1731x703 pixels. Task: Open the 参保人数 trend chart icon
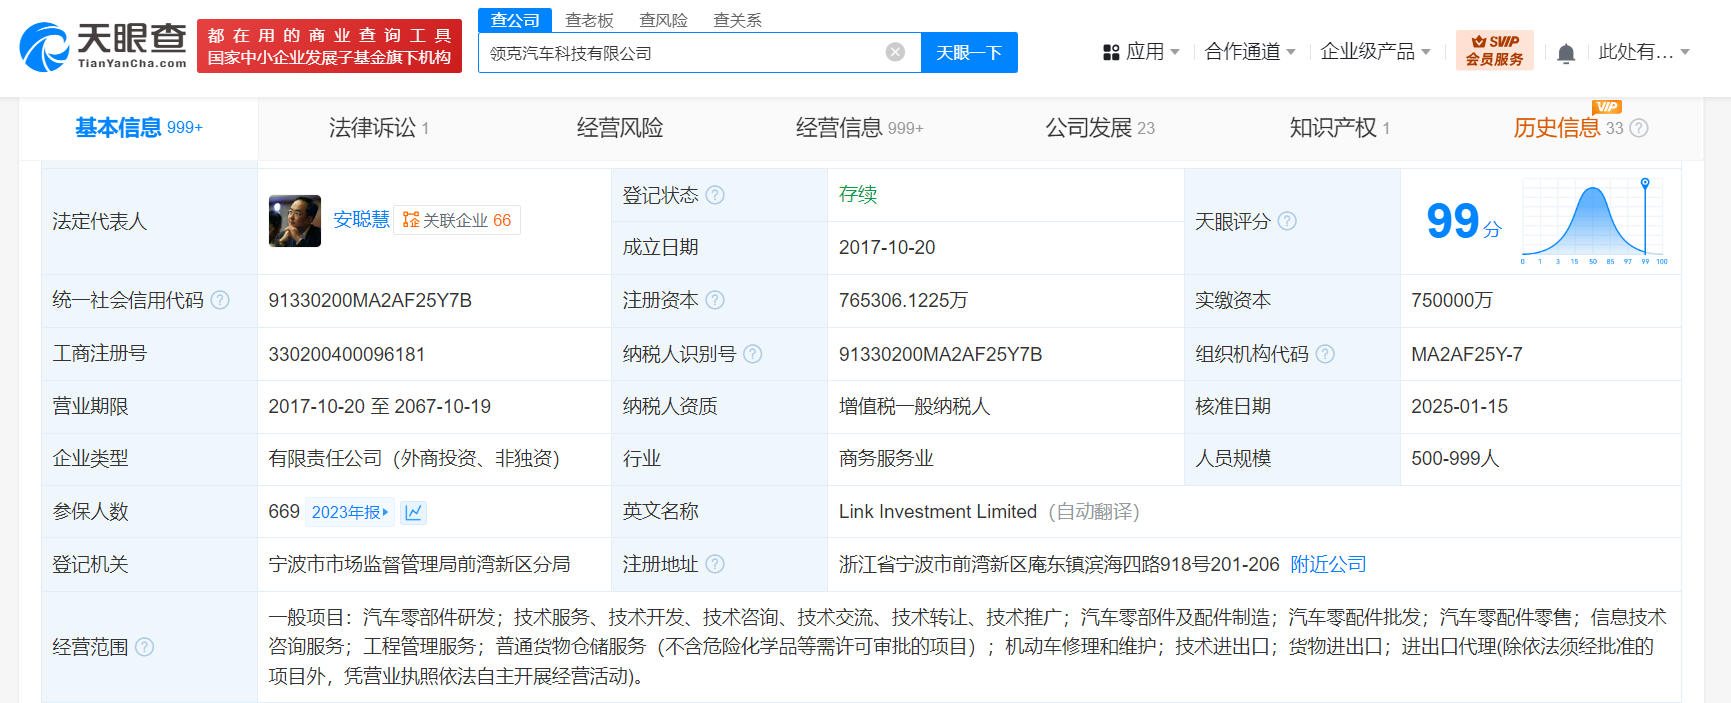413,512
